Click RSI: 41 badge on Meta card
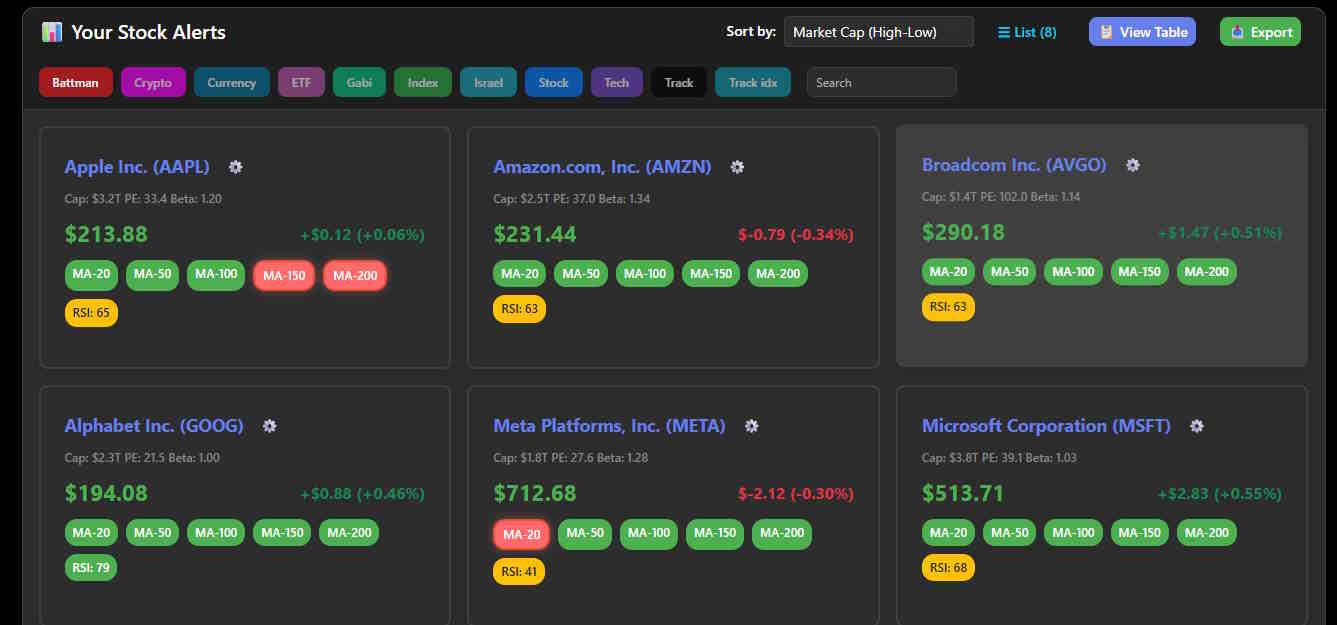Image resolution: width=1337 pixels, height=625 pixels. coord(519,572)
